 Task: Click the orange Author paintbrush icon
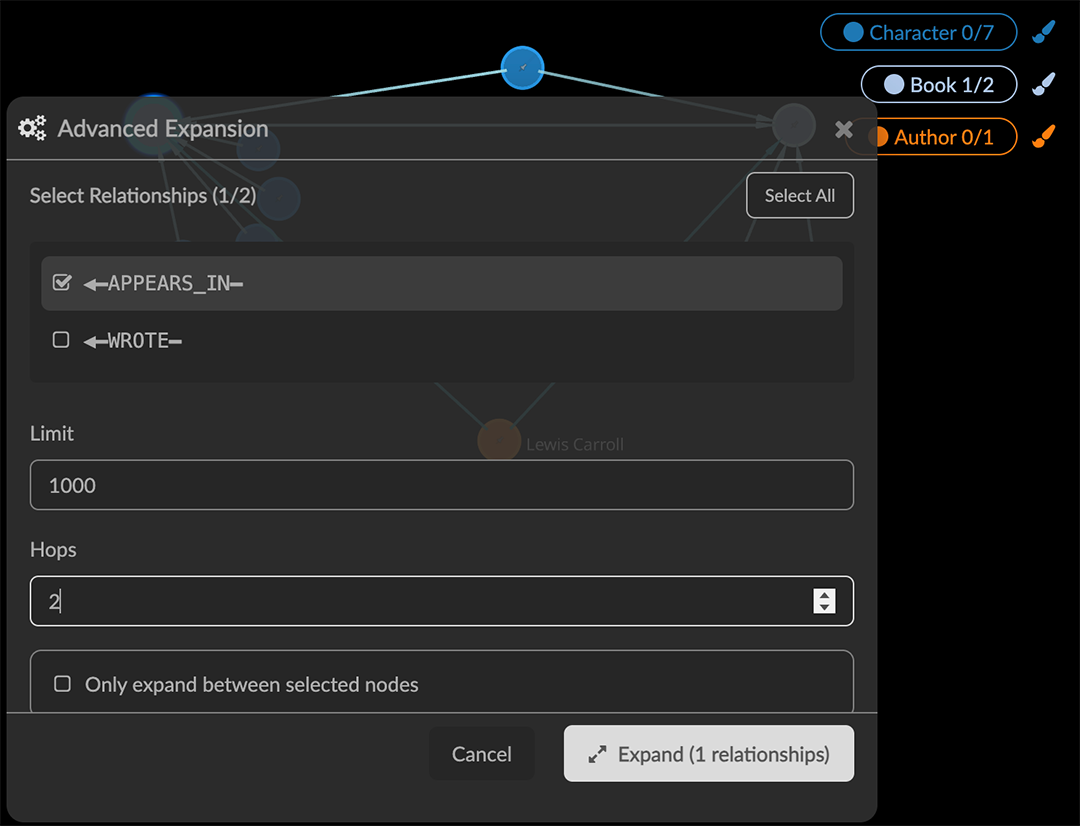point(1043,137)
